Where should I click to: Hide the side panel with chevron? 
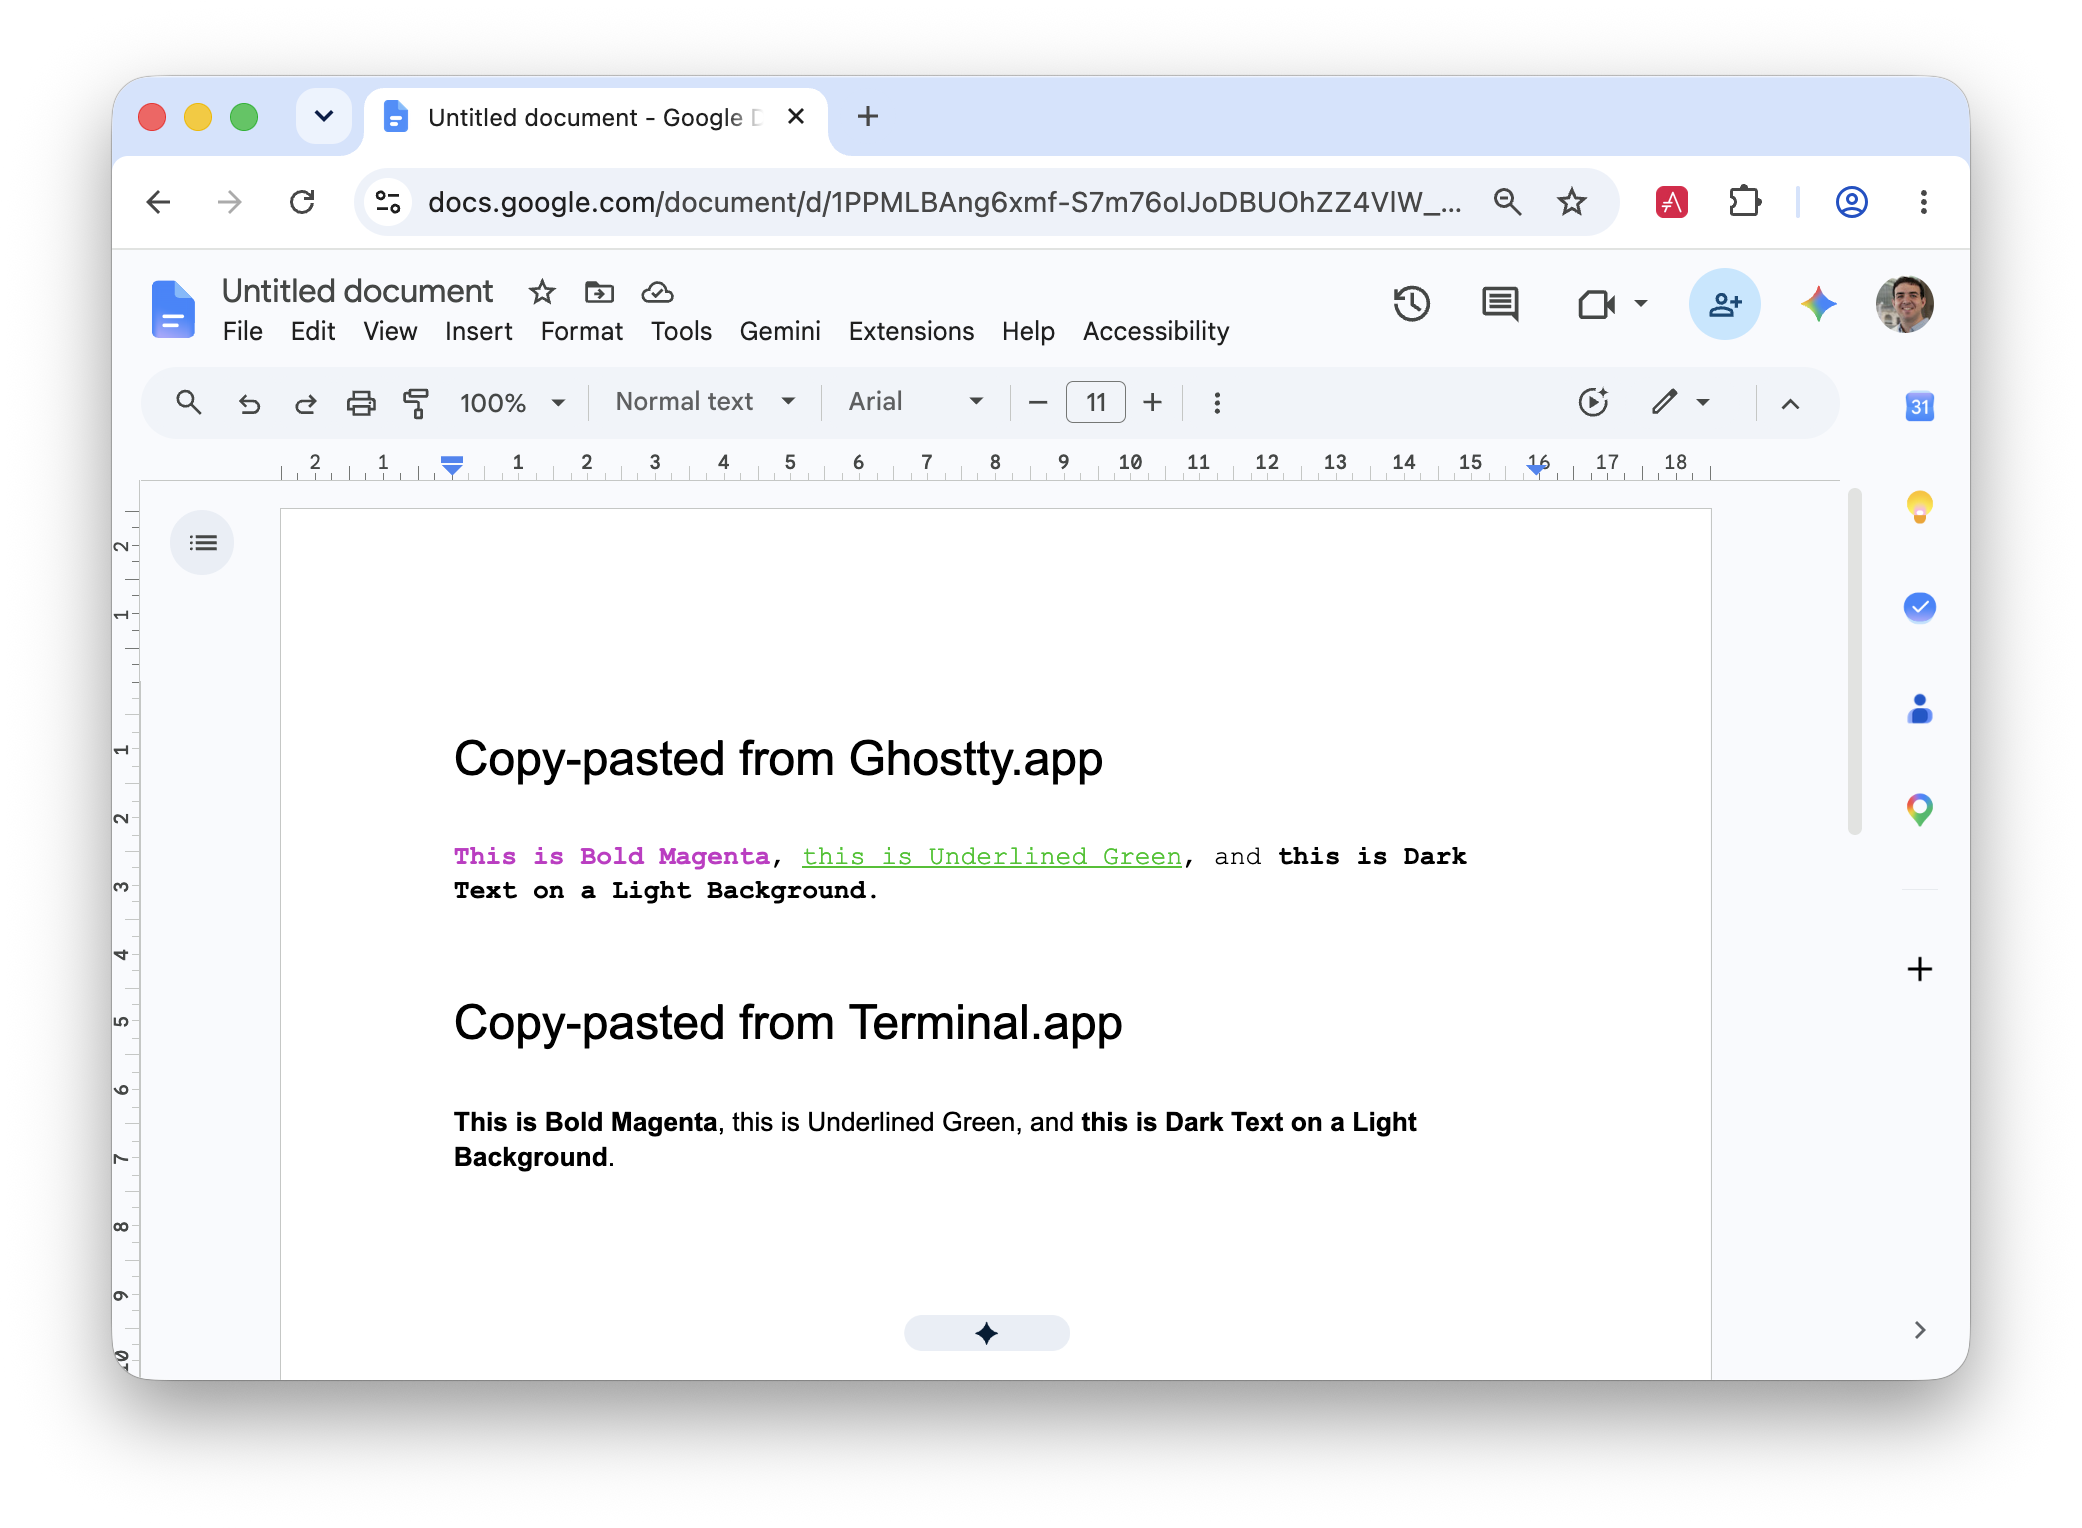pyautogui.click(x=1919, y=1329)
